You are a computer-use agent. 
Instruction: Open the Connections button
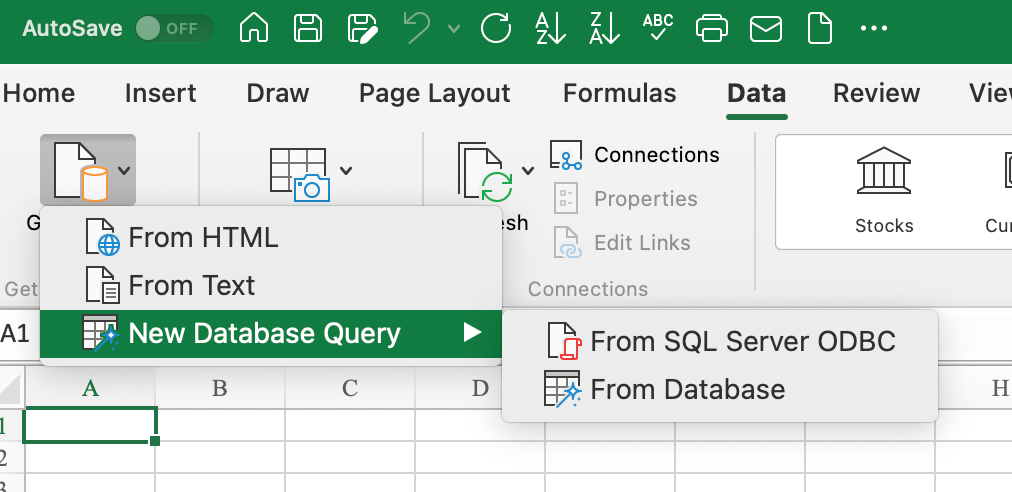[634, 155]
